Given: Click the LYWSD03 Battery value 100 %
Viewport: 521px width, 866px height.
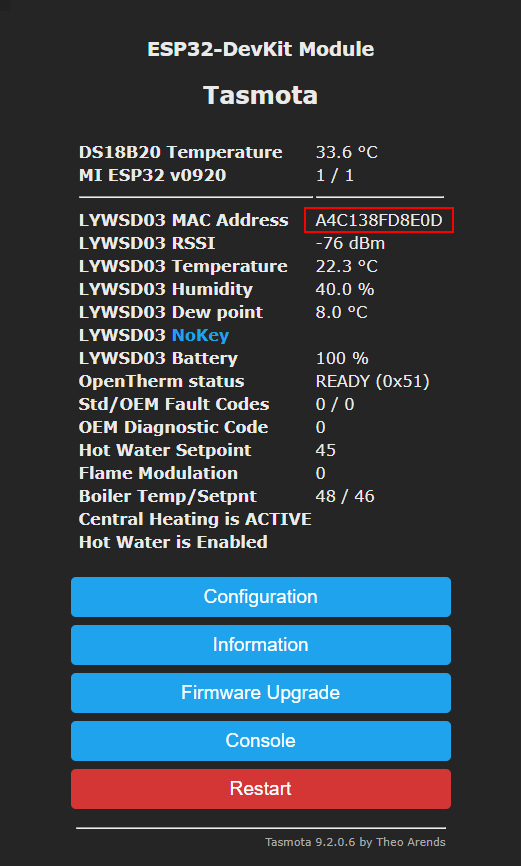Looking at the screenshot, I should (x=342, y=358).
